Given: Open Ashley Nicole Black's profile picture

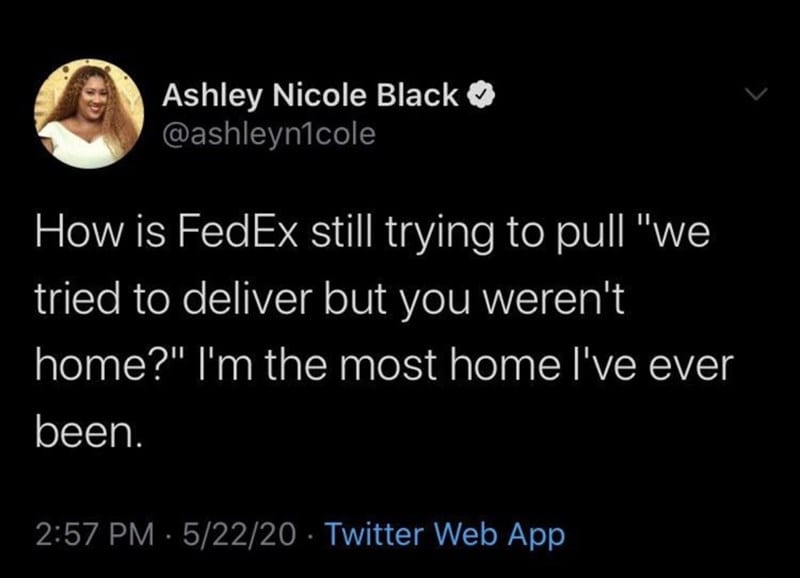Looking at the screenshot, I should click(x=89, y=113).
